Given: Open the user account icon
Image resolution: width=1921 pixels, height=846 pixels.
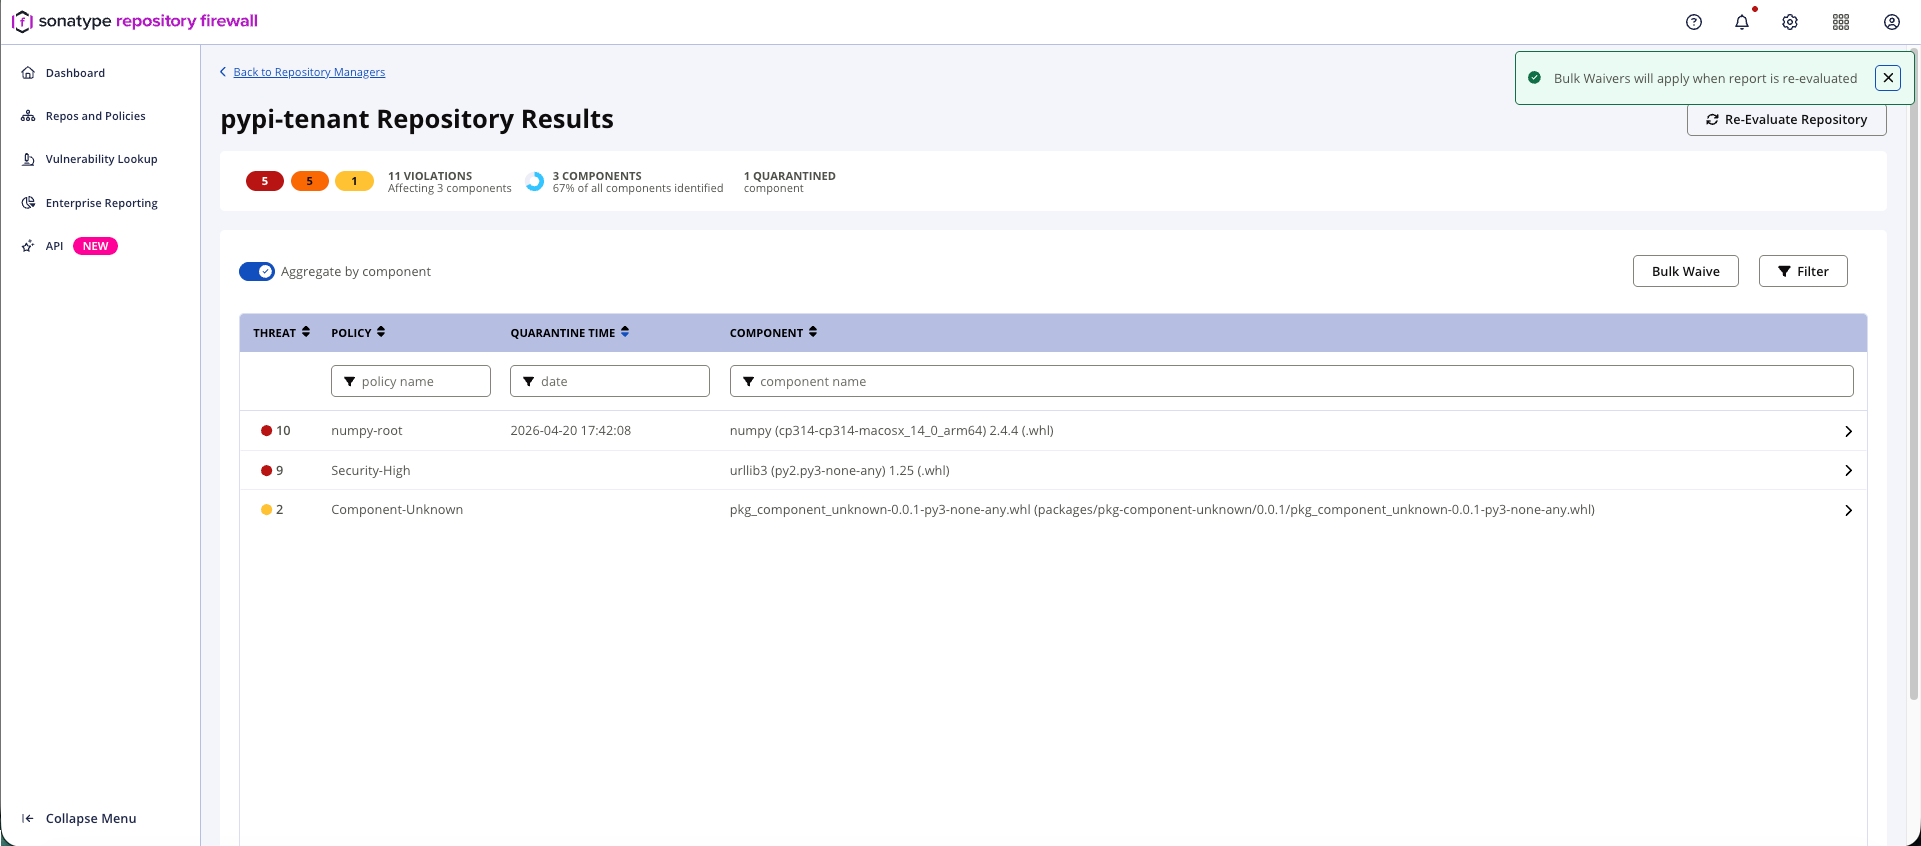Looking at the screenshot, I should 1892,22.
